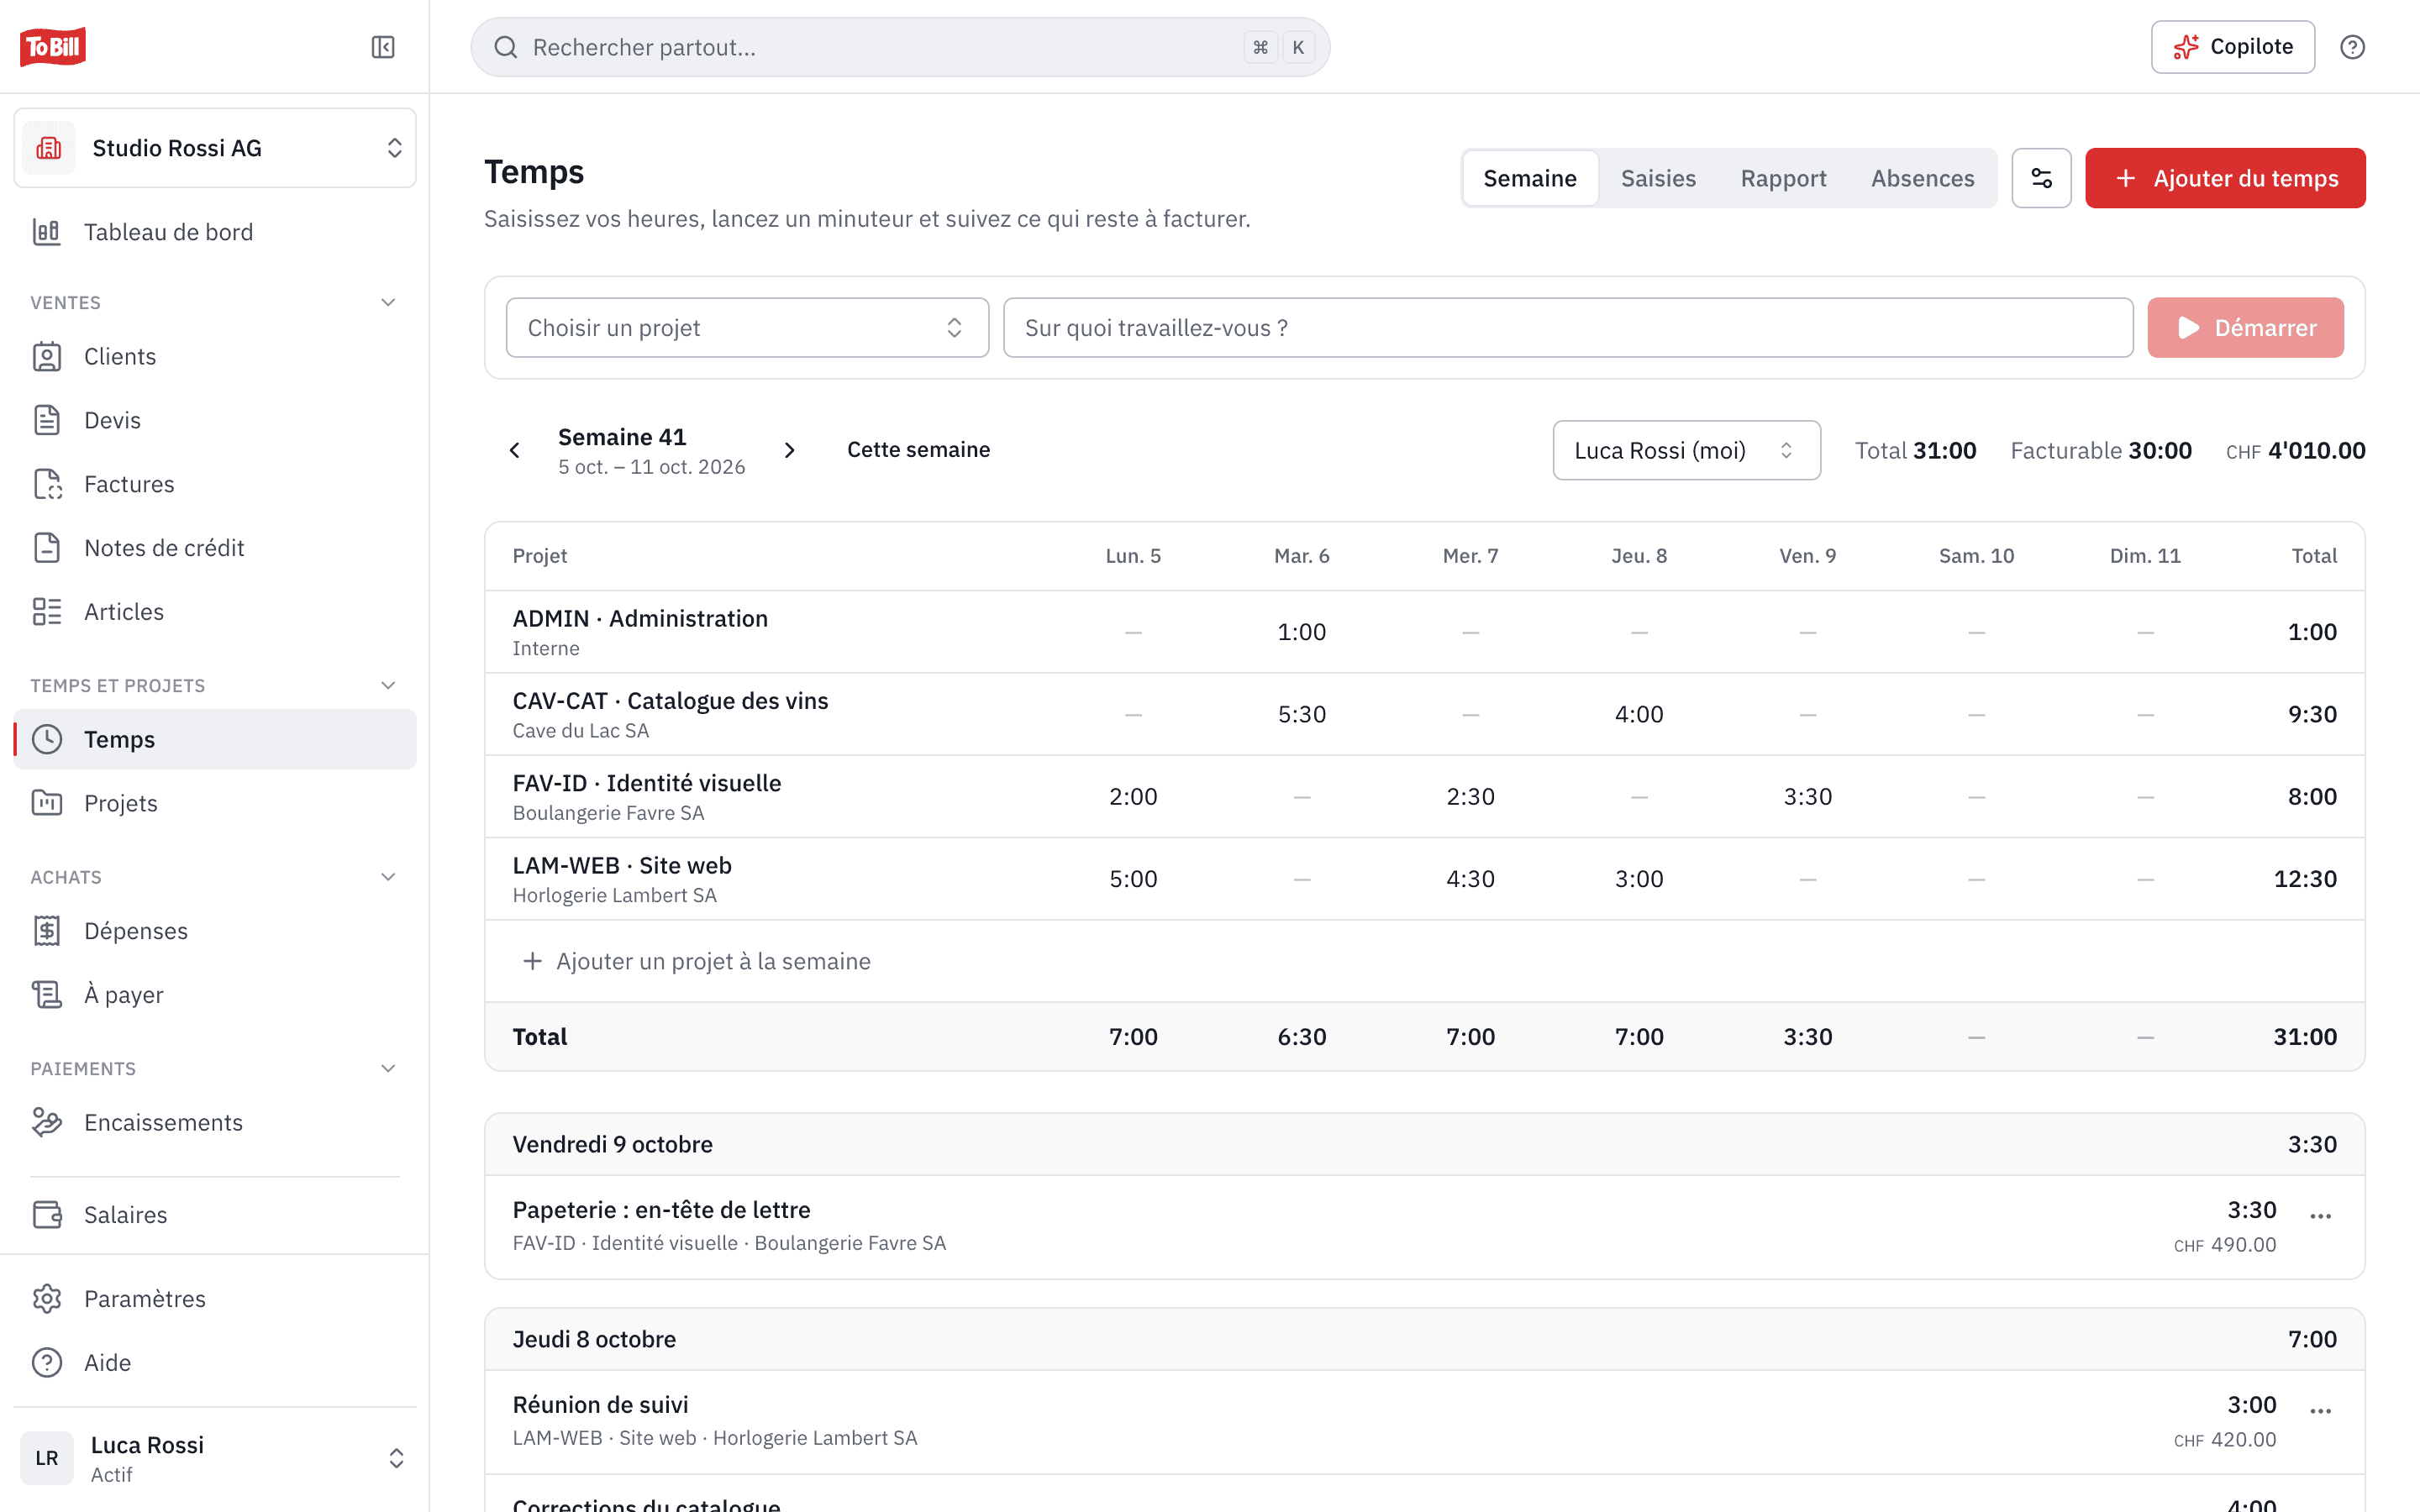The height and width of the screenshot is (1512, 2420).
Task: Open Choisir un projet dropdown
Action: tap(747, 328)
